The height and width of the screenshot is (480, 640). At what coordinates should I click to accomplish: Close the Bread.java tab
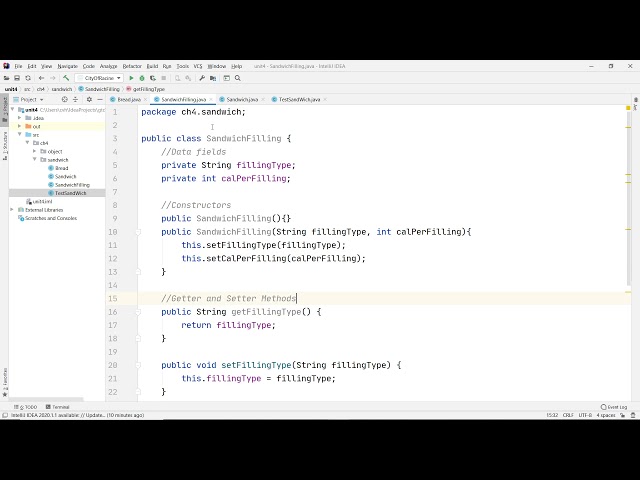tap(145, 99)
